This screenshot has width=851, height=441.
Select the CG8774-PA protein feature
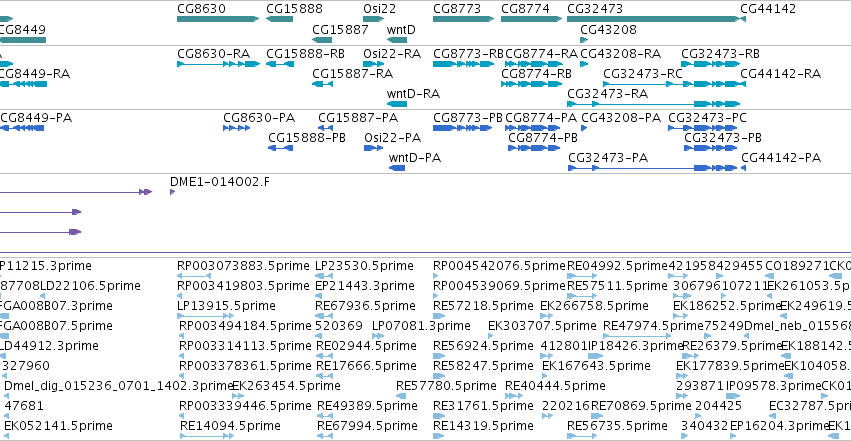coord(532,128)
